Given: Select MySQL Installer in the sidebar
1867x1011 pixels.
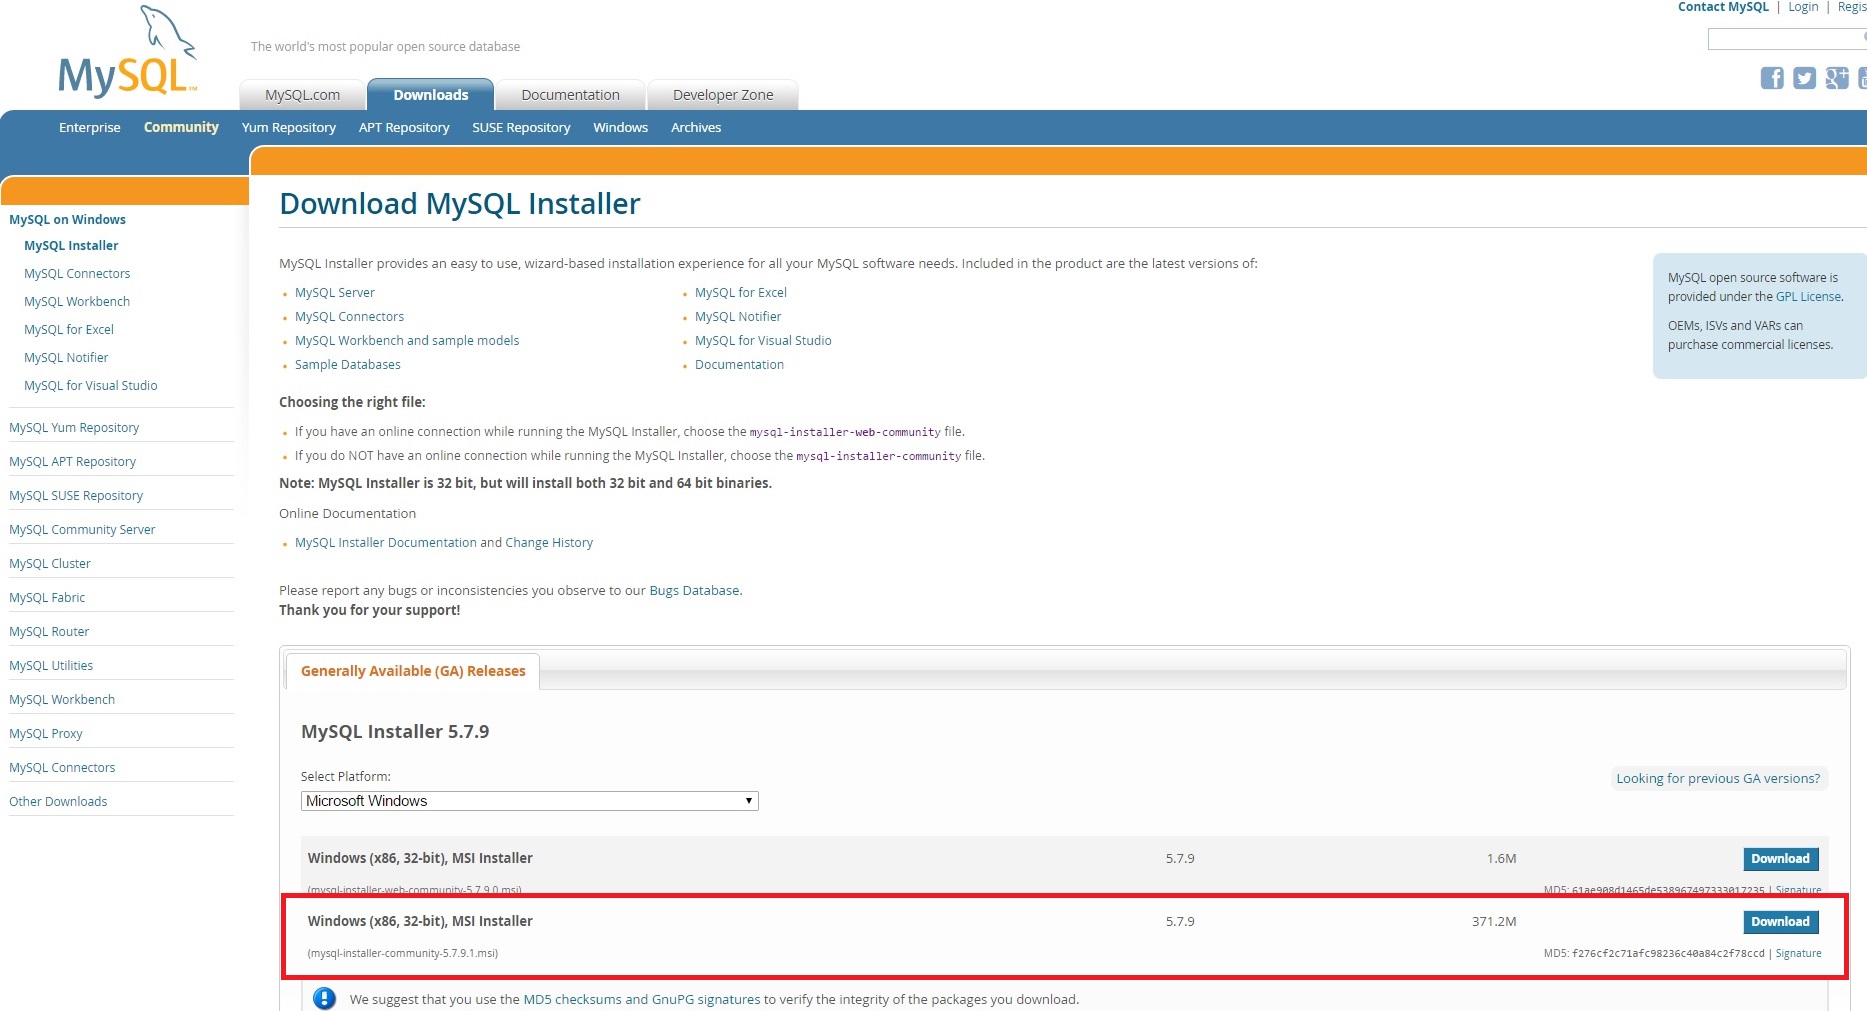Looking at the screenshot, I should [x=71, y=246].
